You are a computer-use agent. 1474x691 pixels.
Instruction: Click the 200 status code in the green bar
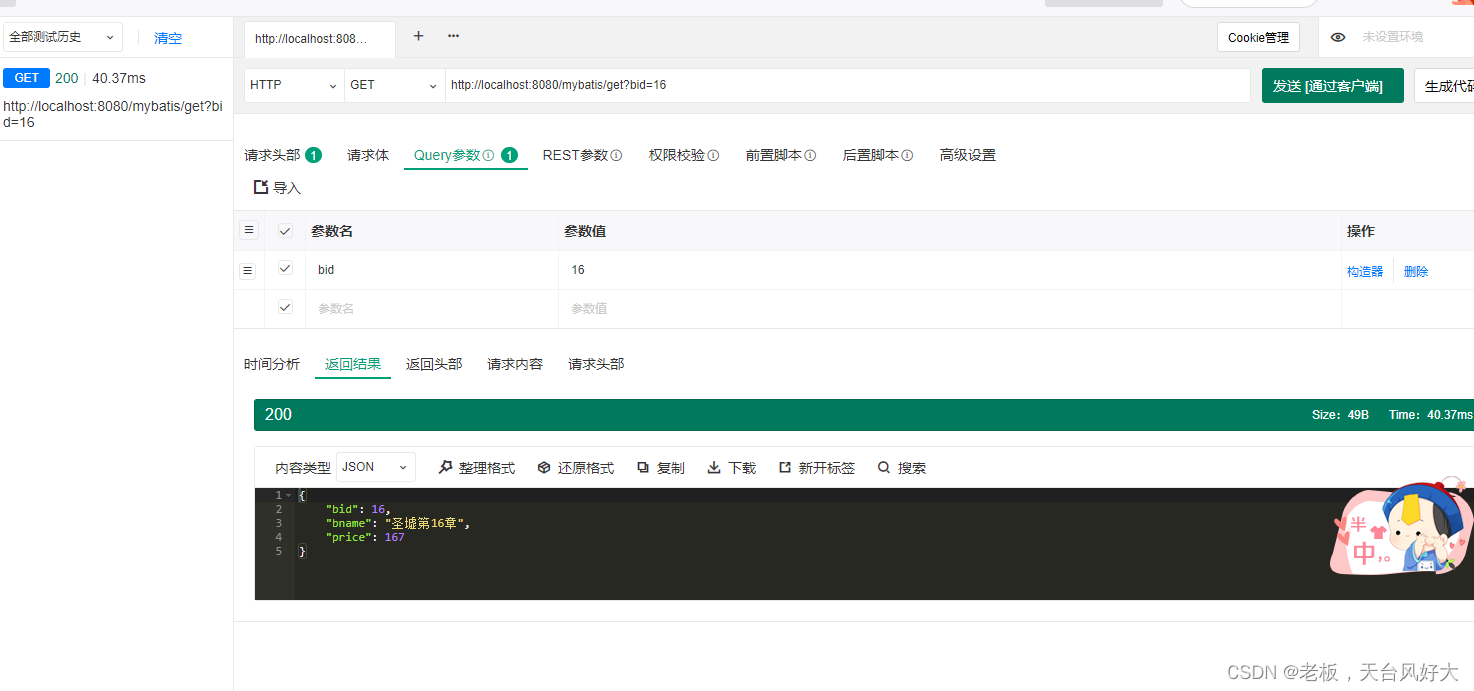(x=278, y=414)
